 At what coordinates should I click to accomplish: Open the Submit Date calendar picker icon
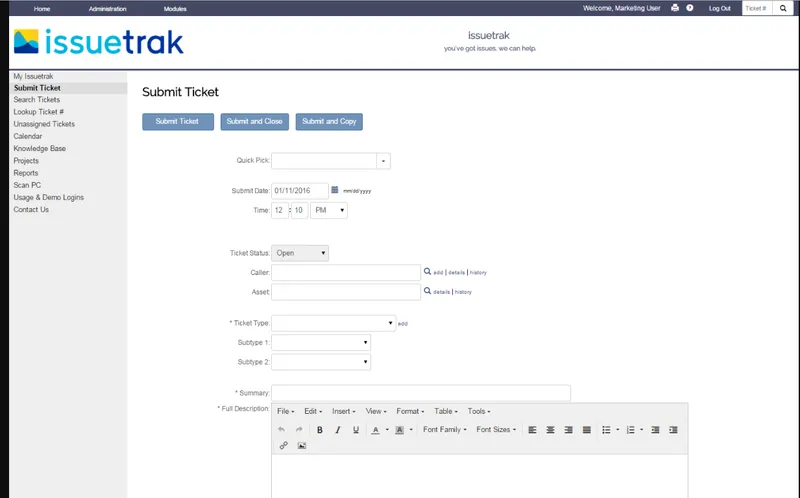click(335, 190)
